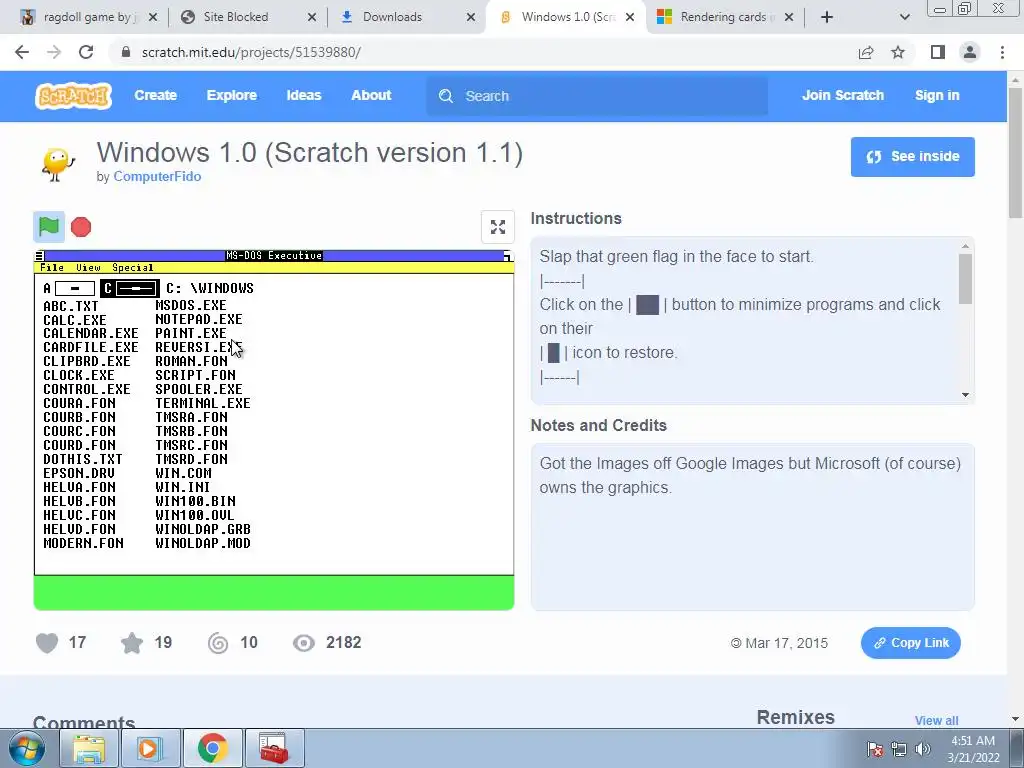Click the Copy Link button
Screen dimensions: 1024x768
[910, 643]
